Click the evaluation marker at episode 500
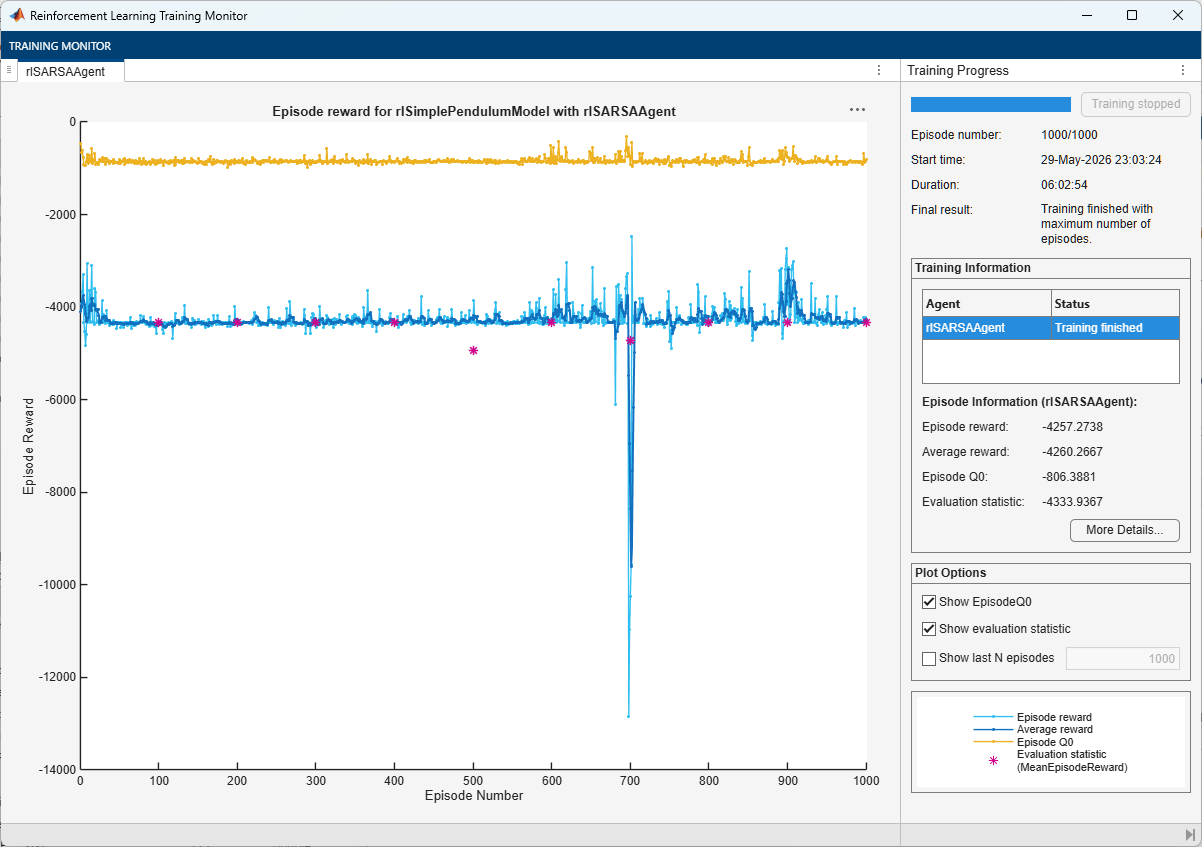 click(x=473, y=350)
